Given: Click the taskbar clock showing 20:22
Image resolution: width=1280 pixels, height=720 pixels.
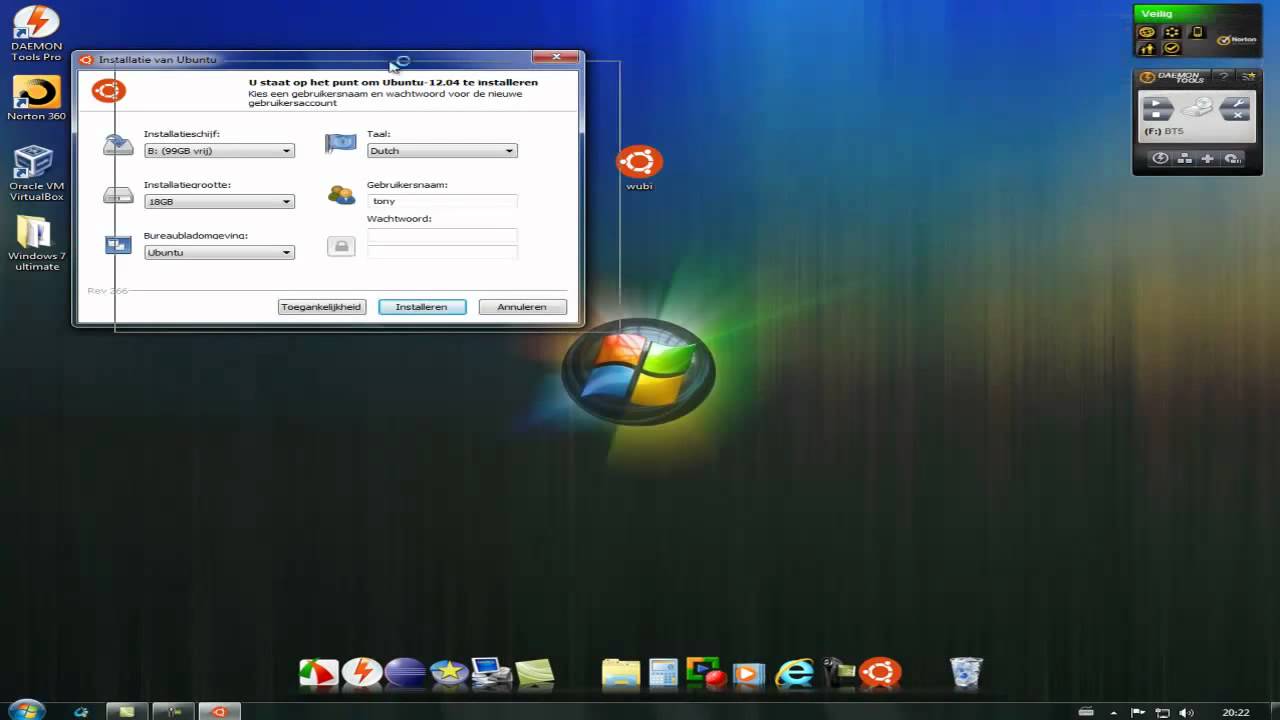Looking at the screenshot, I should [1236, 713].
